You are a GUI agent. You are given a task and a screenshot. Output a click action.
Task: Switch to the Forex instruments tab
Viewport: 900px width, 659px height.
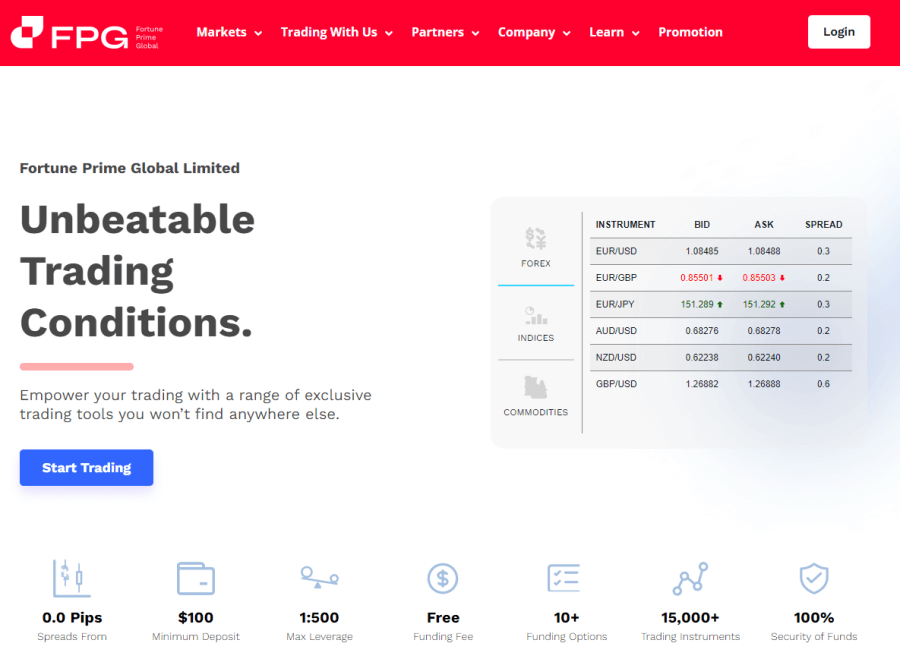click(536, 248)
